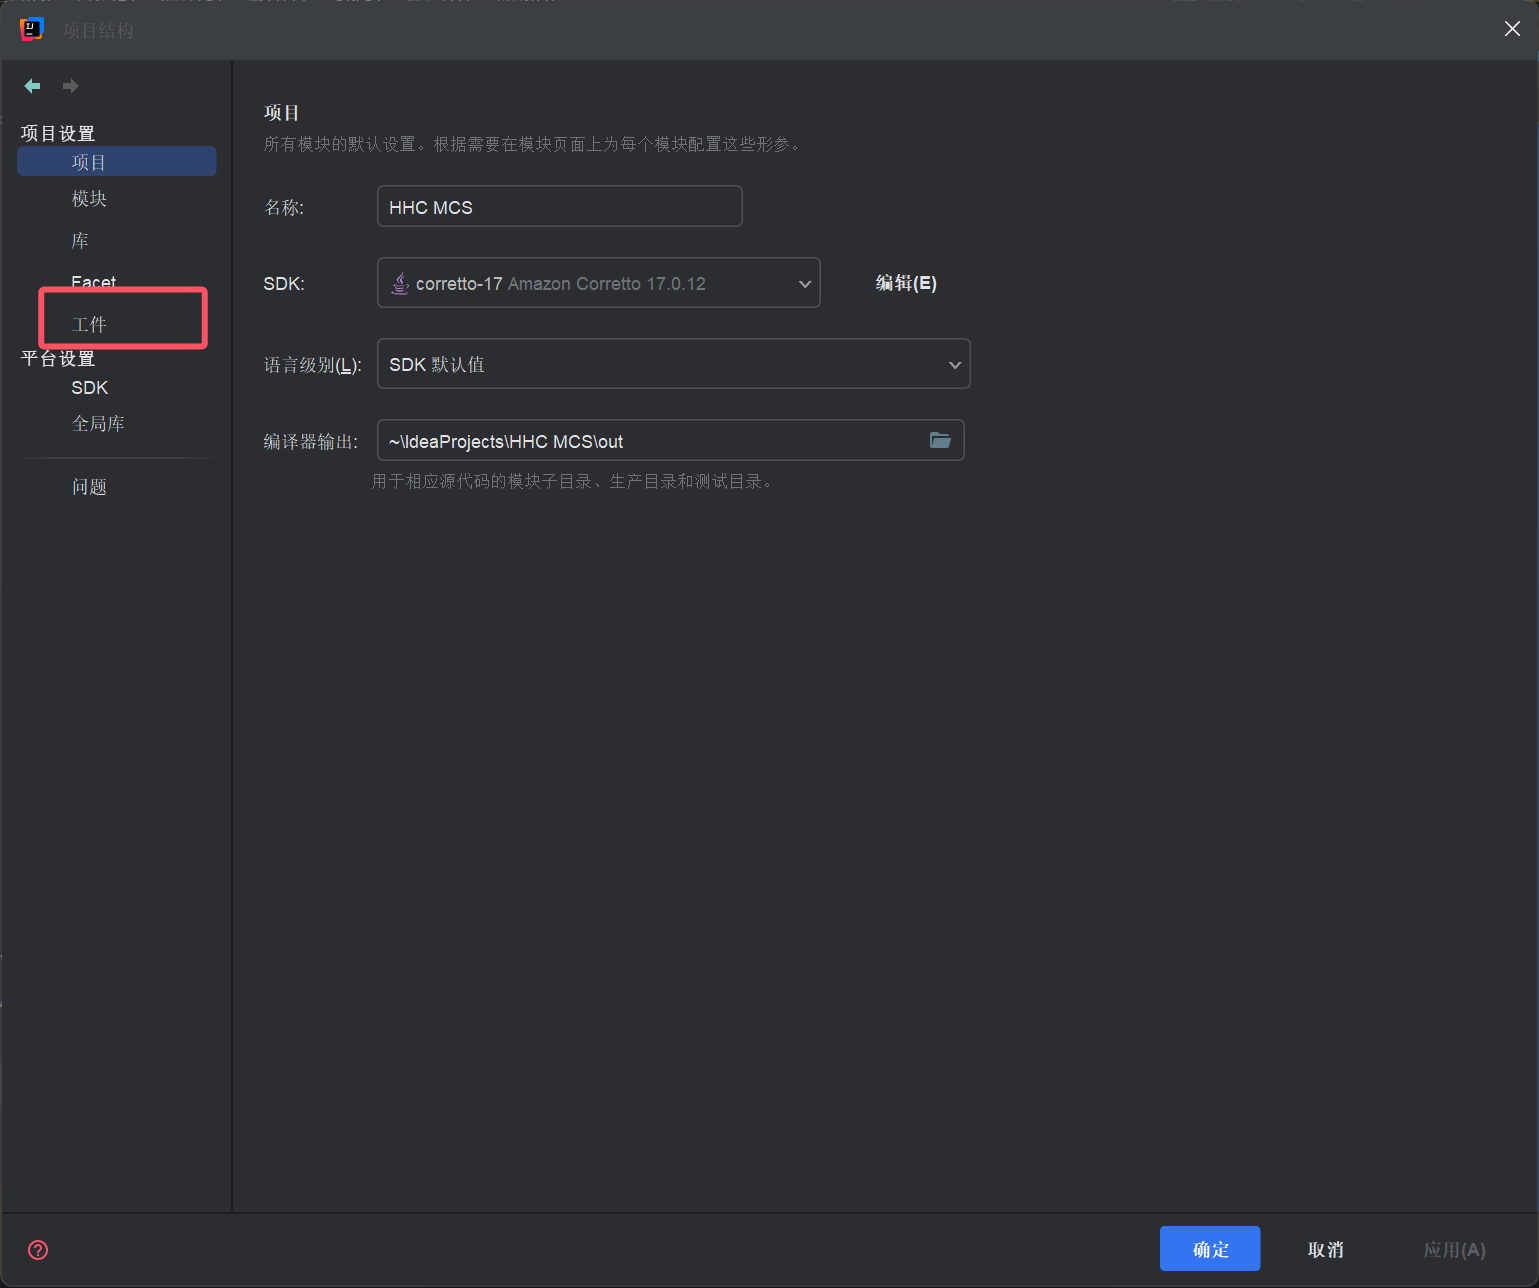This screenshot has height=1288, width=1539.
Task: Expand the 语言级别 dropdown
Action: click(x=673, y=364)
